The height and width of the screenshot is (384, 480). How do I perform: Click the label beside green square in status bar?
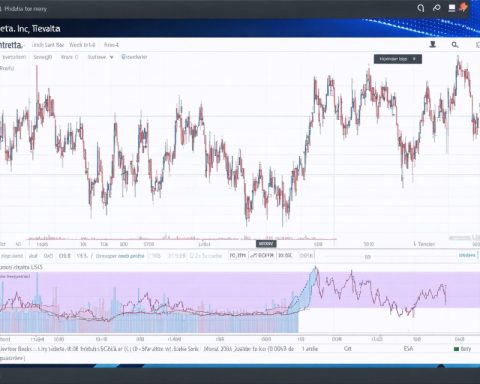(466, 349)
